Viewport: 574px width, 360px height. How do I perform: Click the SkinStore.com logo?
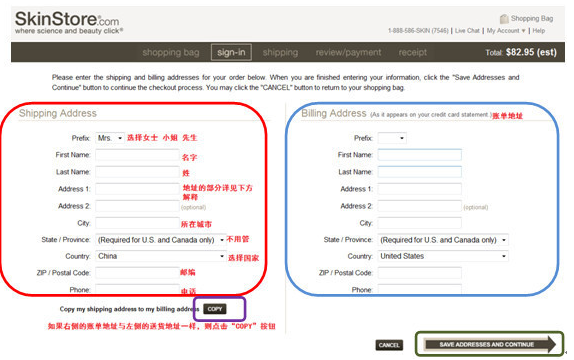(68, 22)
